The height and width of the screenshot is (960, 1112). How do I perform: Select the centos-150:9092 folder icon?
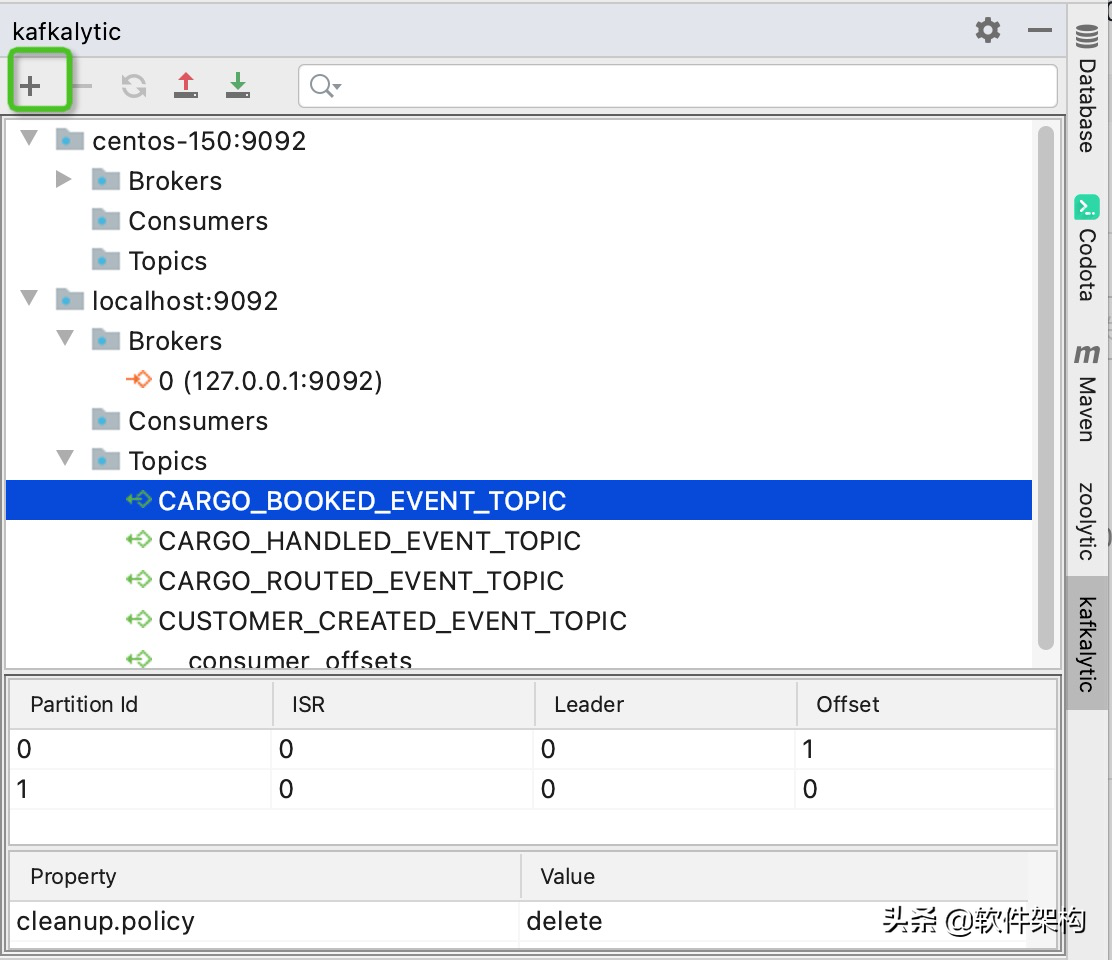pos(70,140)
